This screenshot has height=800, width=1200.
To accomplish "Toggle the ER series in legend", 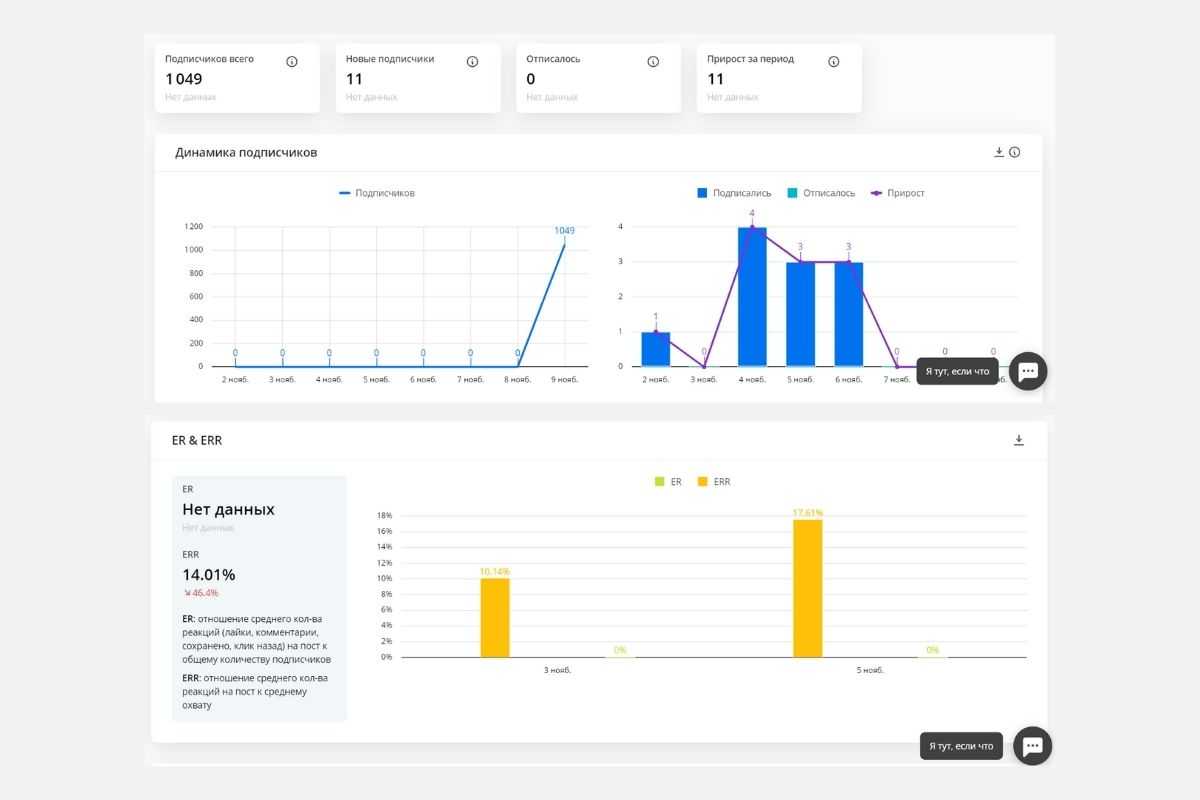I will coord(668,482).
